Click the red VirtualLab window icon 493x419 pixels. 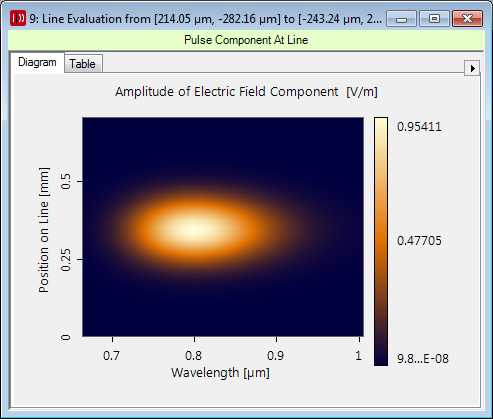tap(18, 18)
